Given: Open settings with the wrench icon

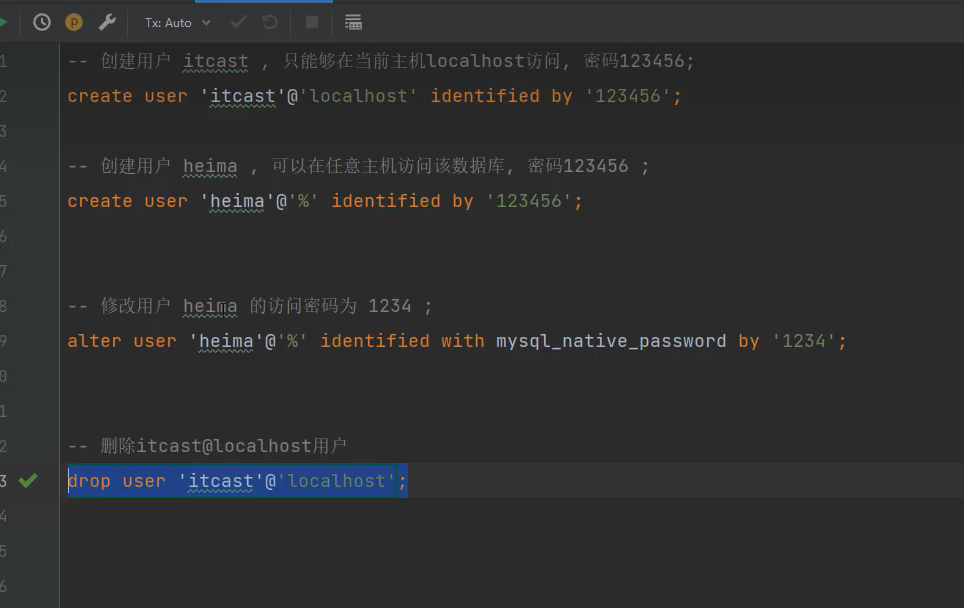Looking at the screenshot, I should [x=107, y=23].
